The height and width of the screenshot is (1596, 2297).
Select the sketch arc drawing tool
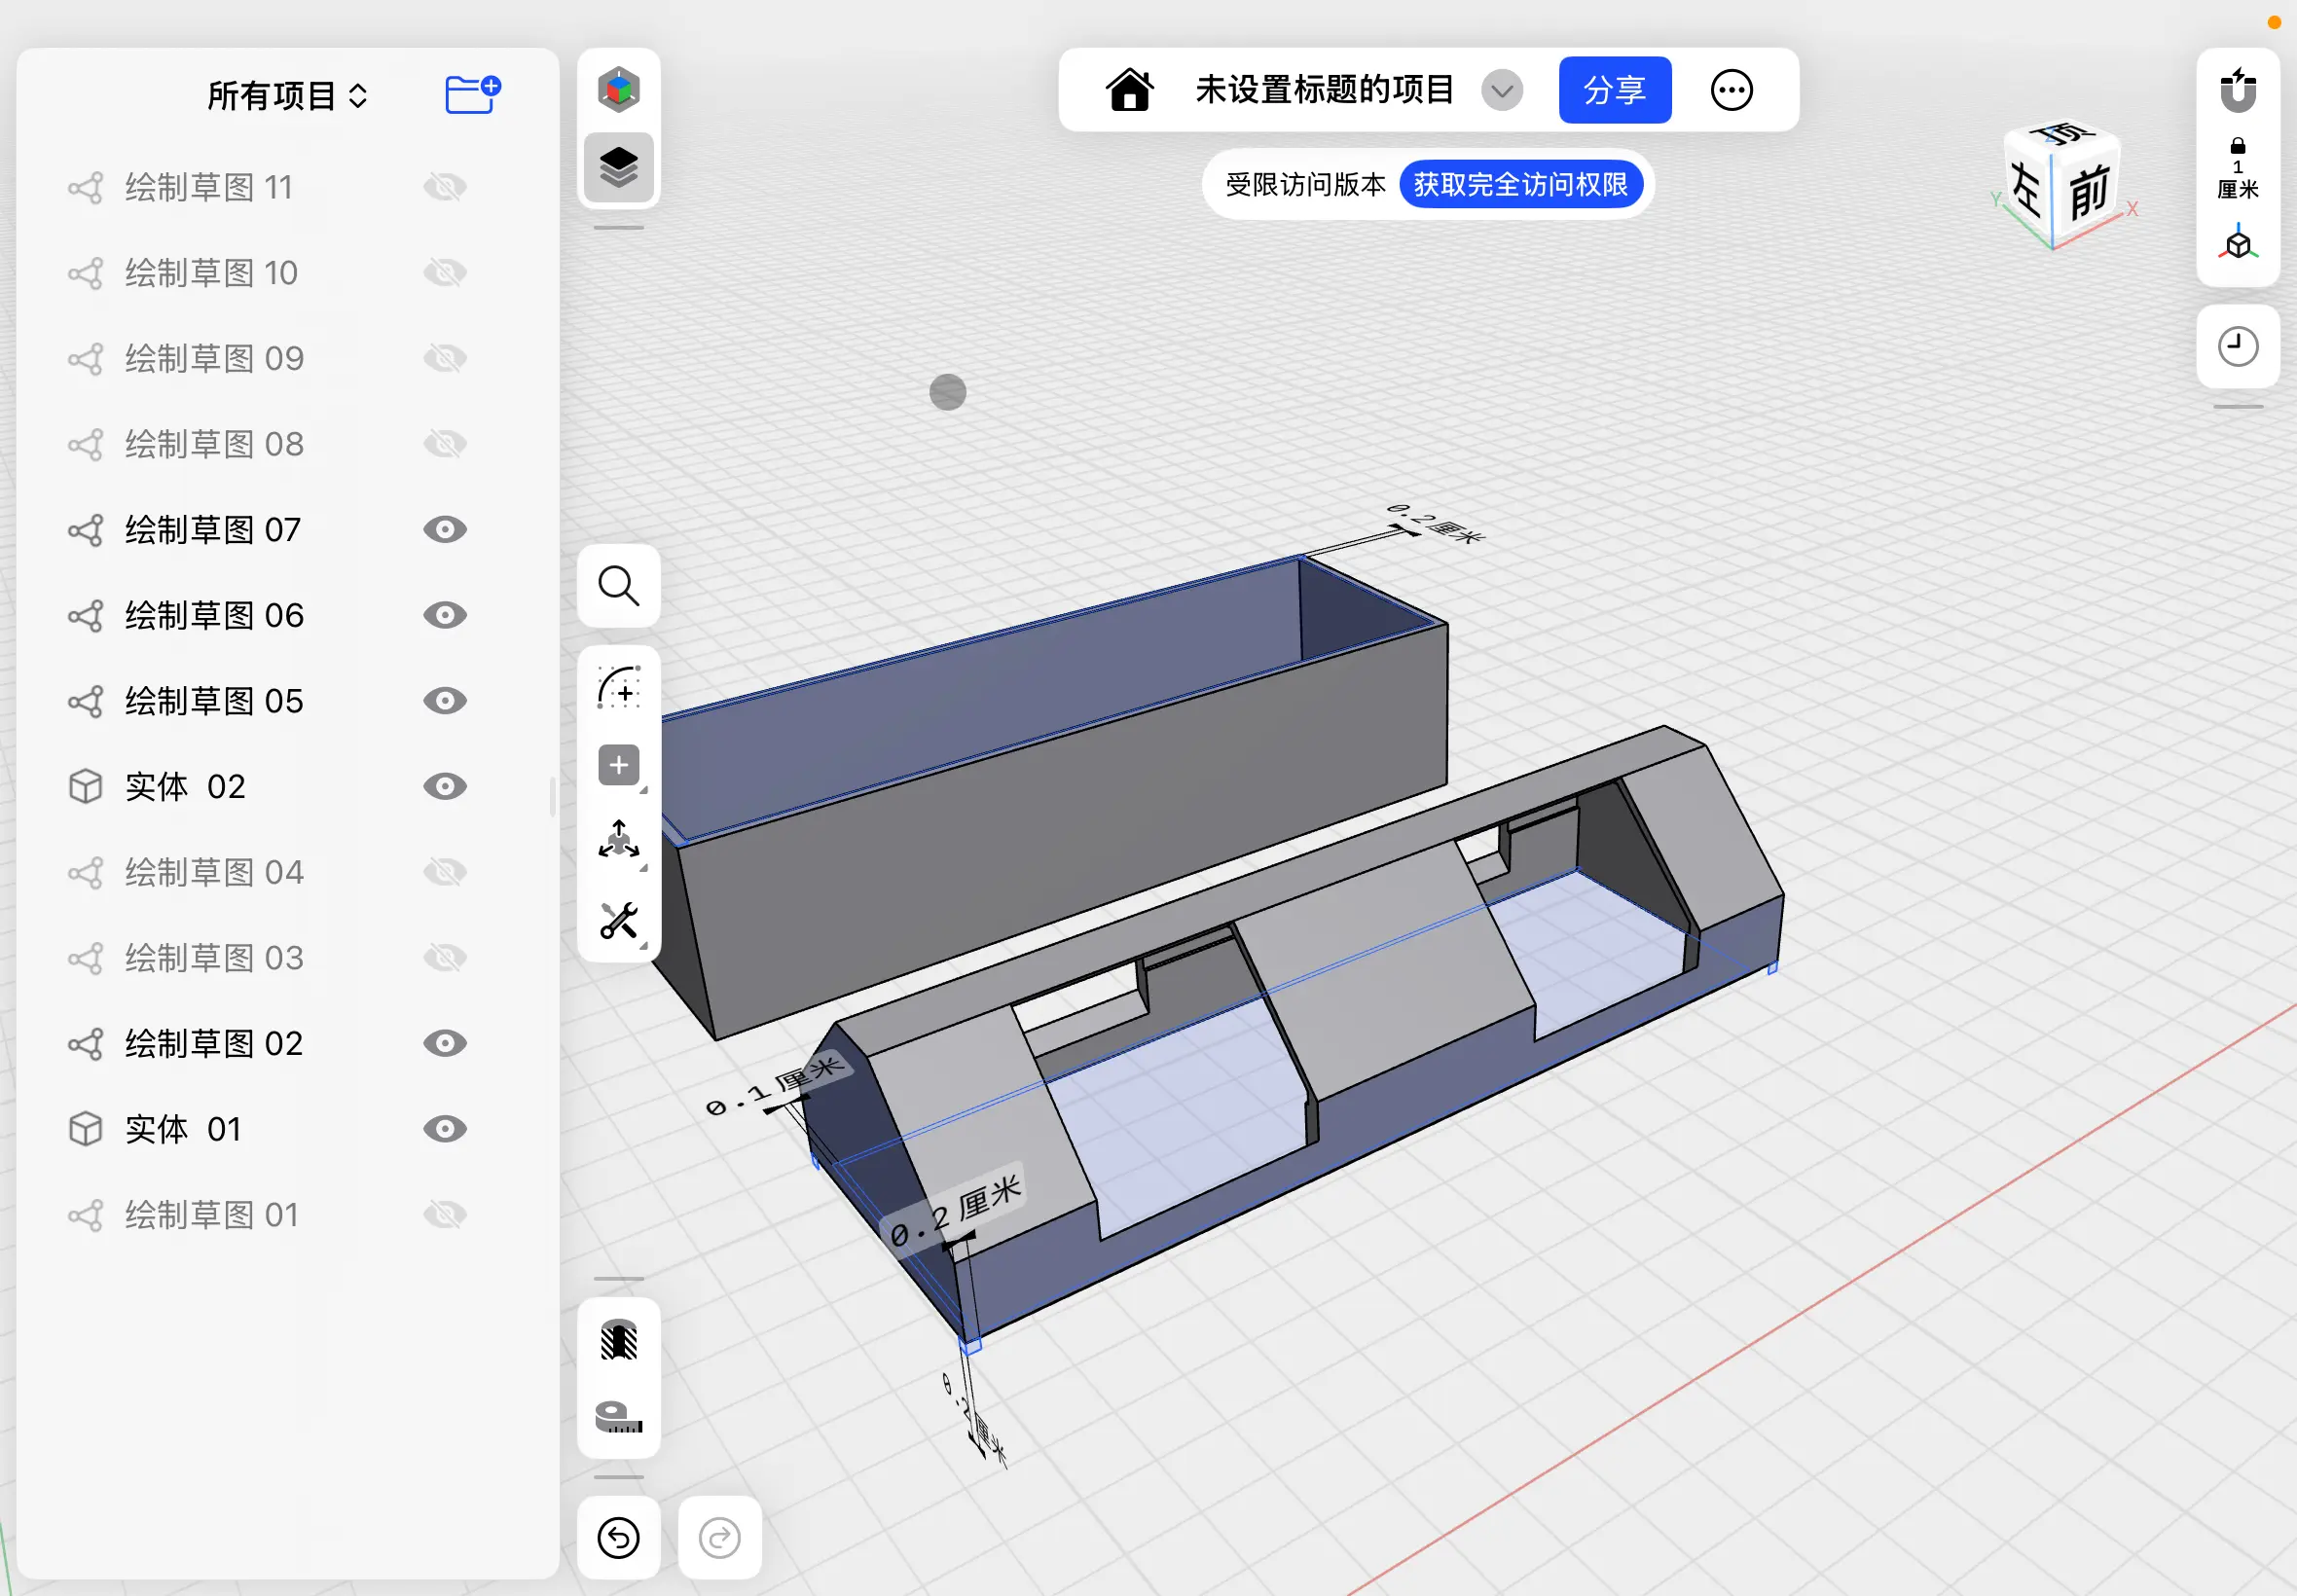(x=618, y=688)
